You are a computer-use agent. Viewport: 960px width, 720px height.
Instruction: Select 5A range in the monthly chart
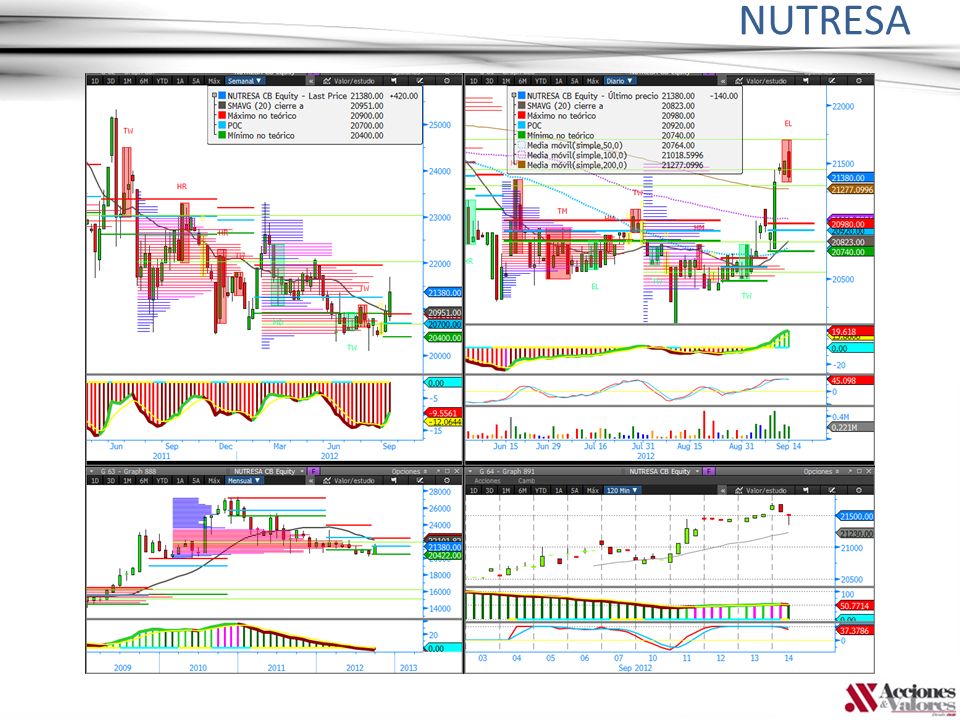pos(196,481)
